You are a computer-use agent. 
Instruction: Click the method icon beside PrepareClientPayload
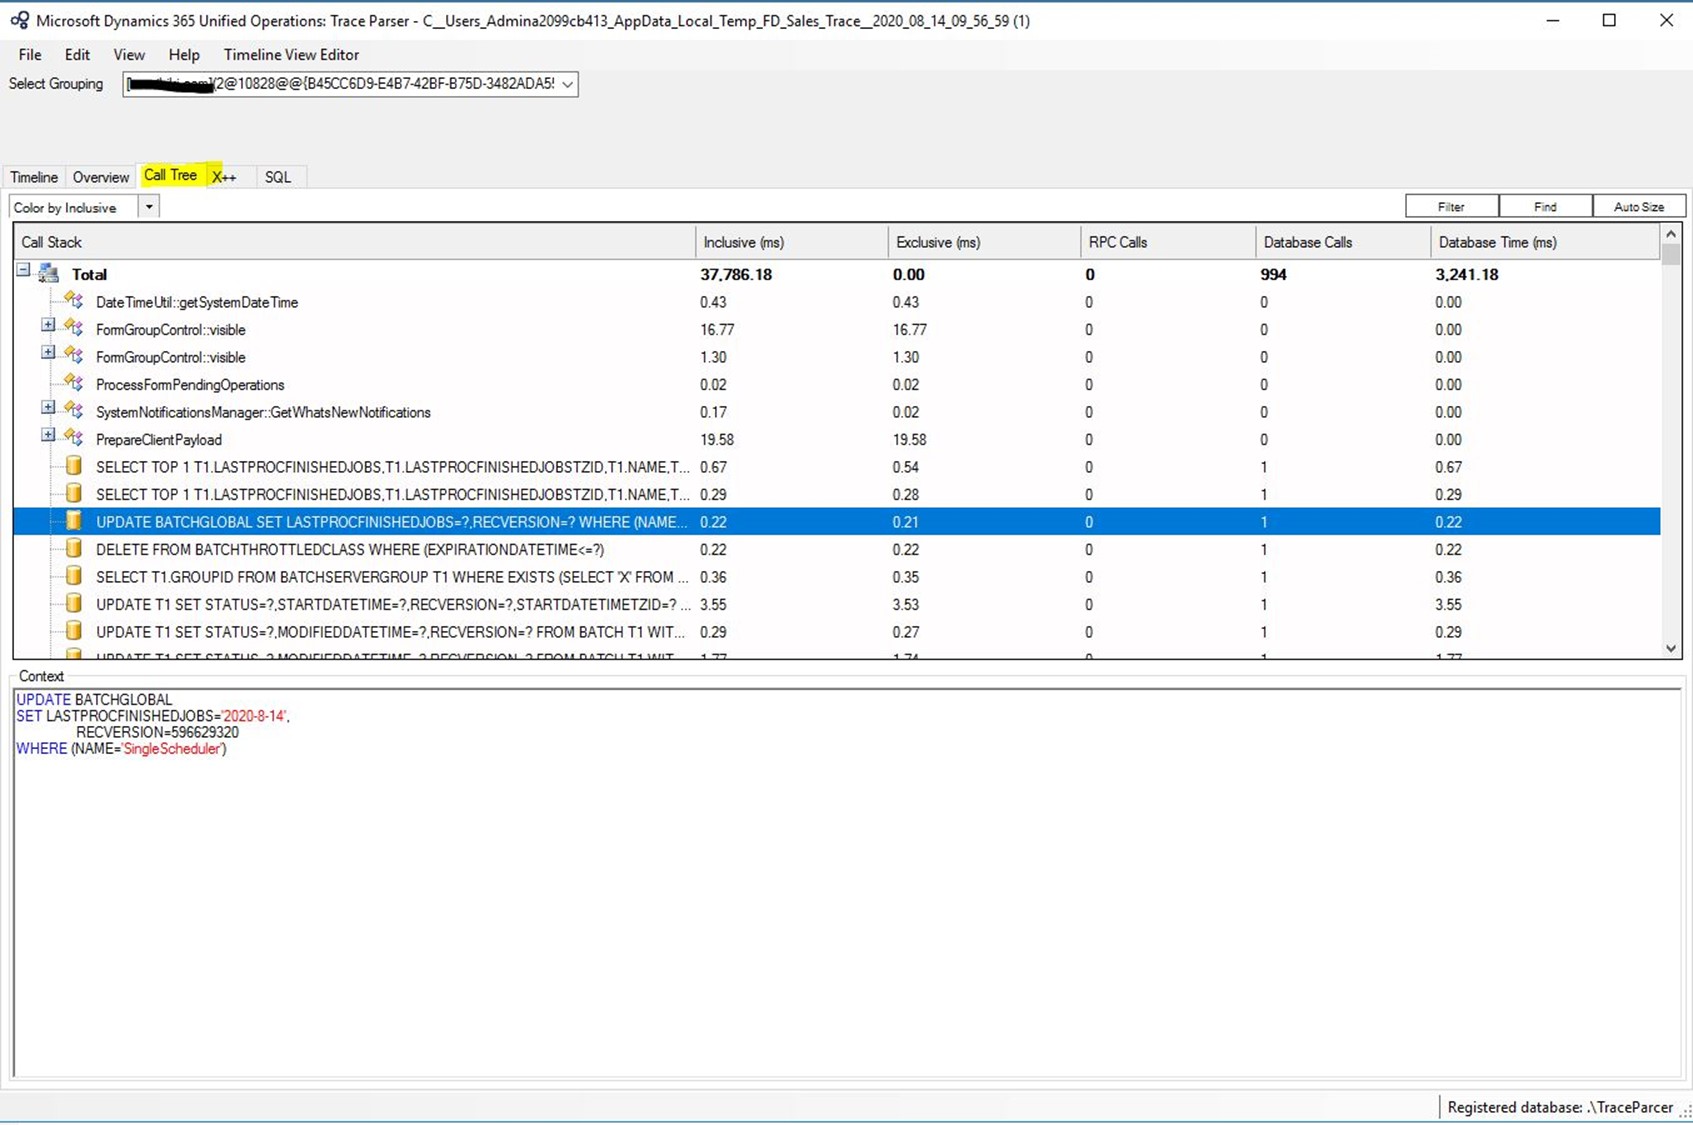[73, 439]
